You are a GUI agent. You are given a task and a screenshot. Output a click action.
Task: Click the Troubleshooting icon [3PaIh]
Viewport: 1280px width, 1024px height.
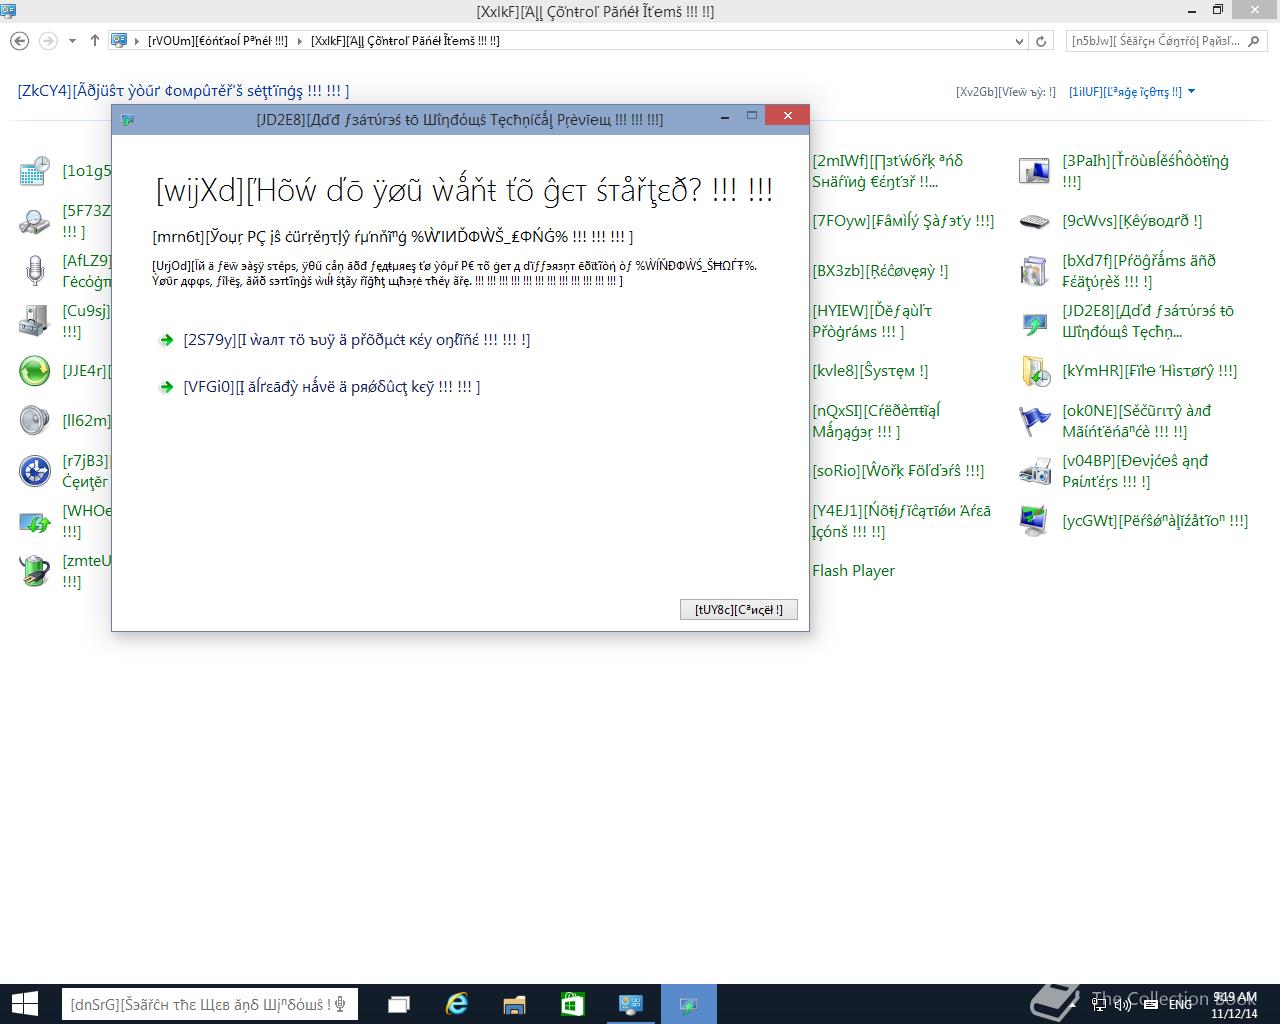pyautogui.click(x=1035, y=171)
